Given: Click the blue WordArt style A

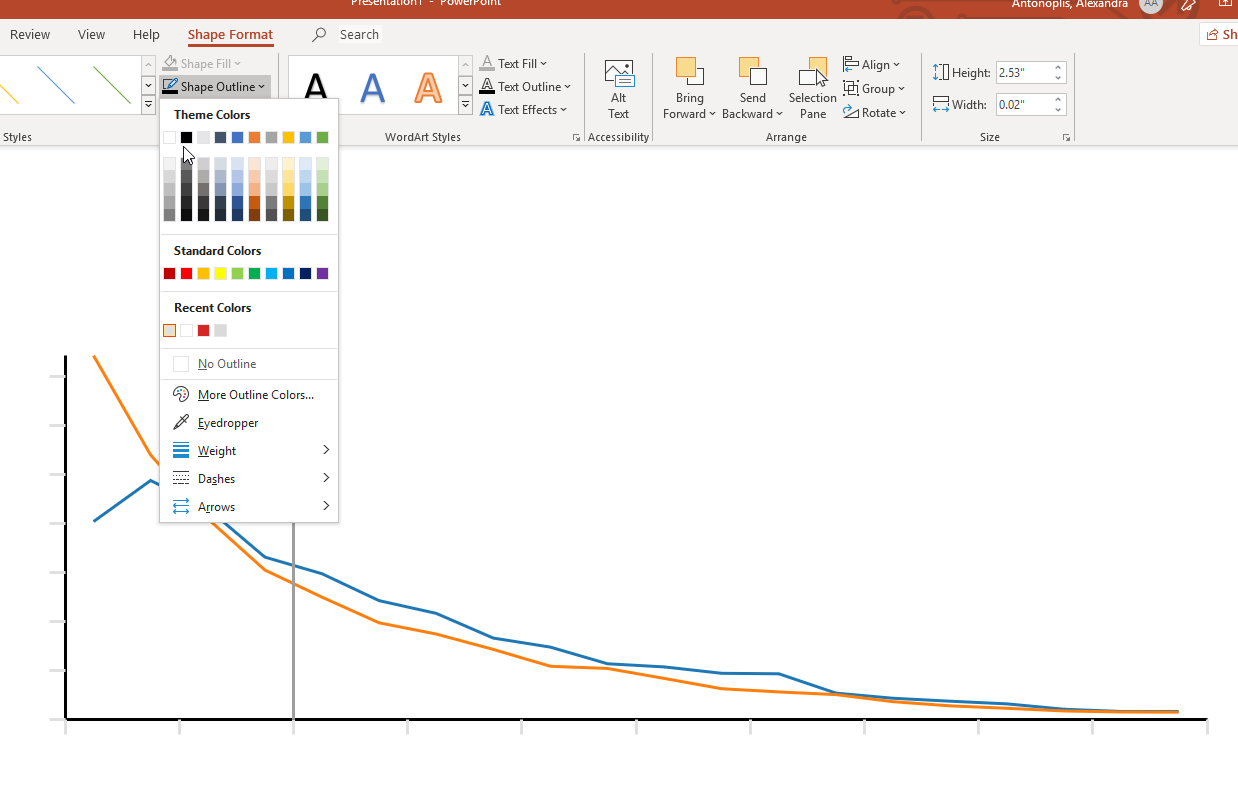Looking at the screenshot, I should pos(372,88).
